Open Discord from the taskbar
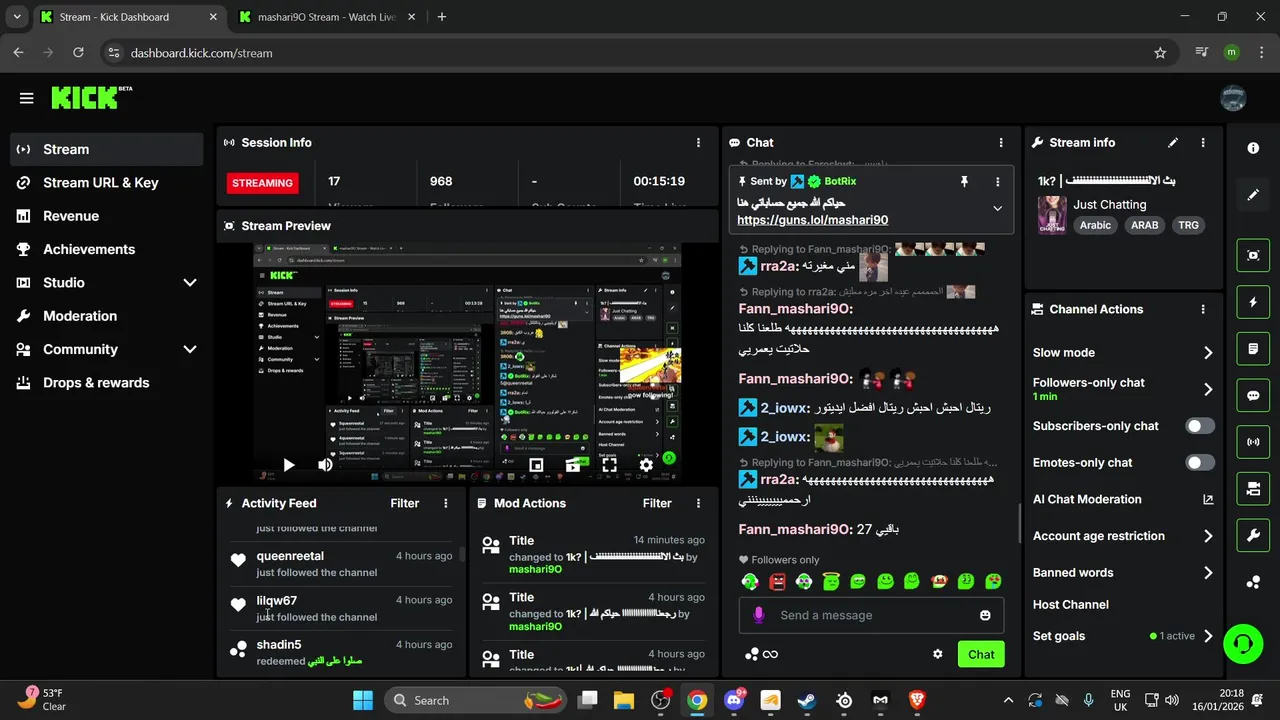This screenshot has width=1280, height=720. (x=734, y=700)
